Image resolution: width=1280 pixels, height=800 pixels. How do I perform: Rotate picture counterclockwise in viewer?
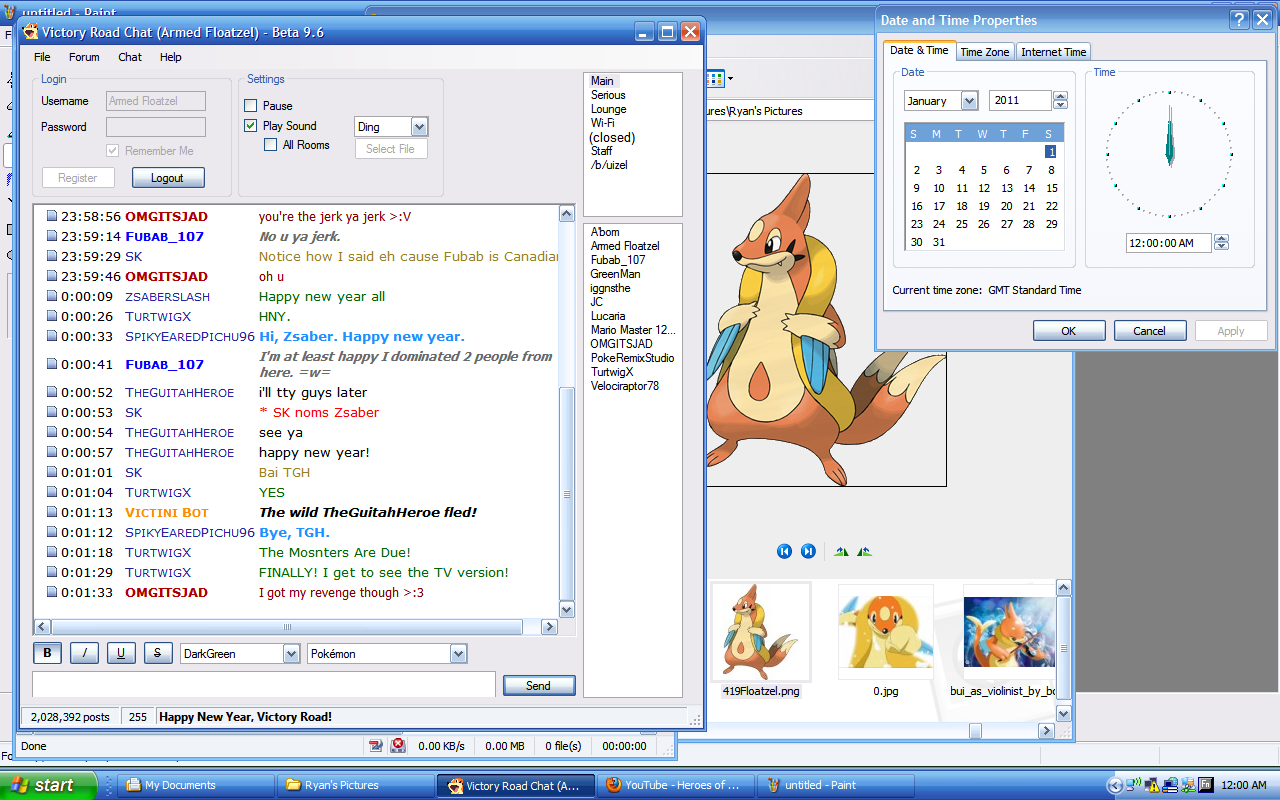click(864, 551)
